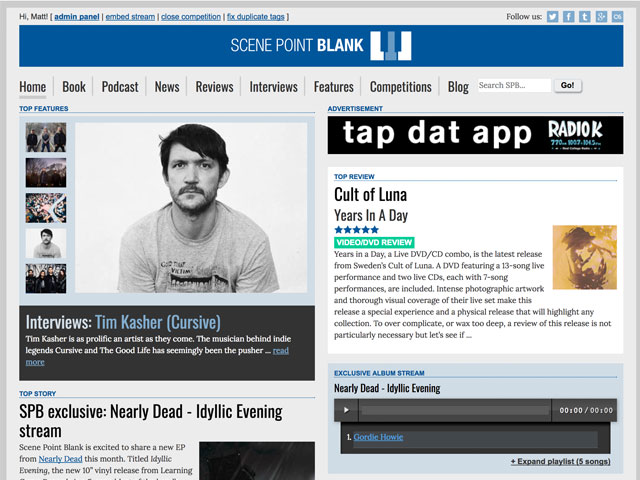Viewport: 640px width, 480px height.
Task: Open the Facebook follow icon
Action: tap(569, 17)
